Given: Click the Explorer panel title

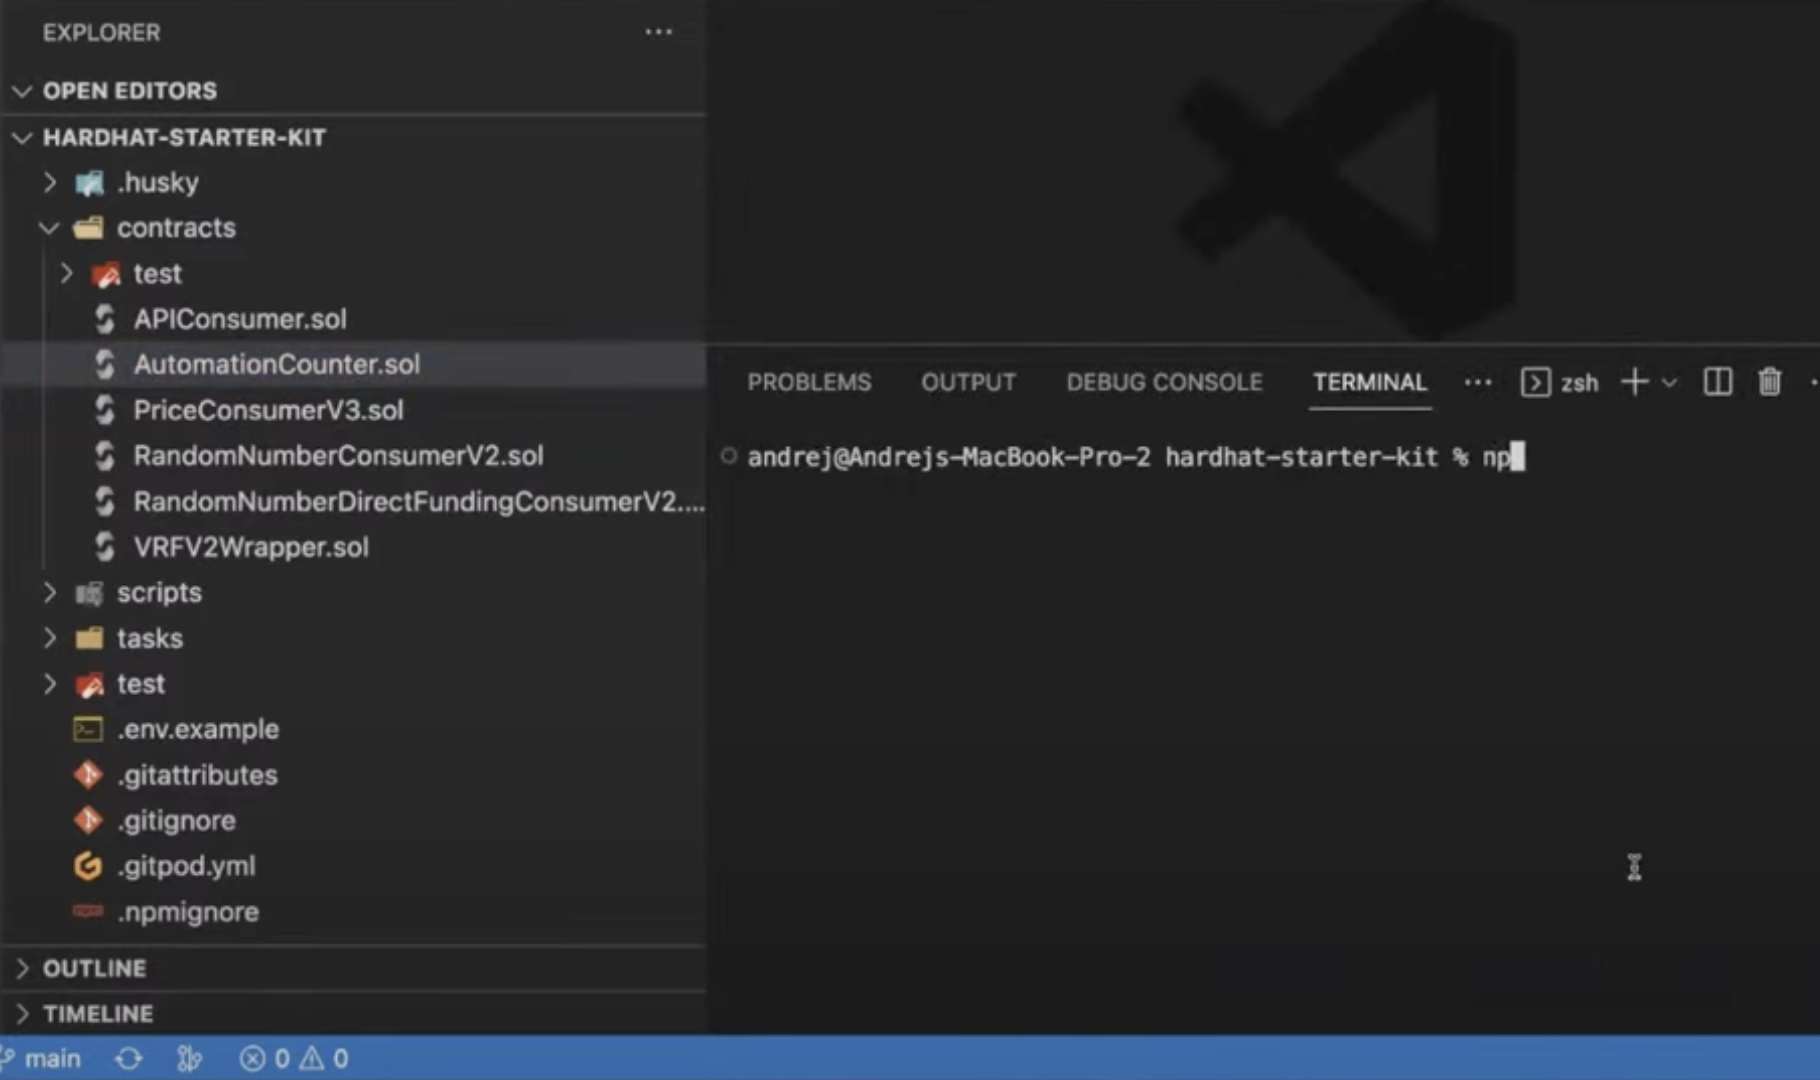Looking at the screenshot, I should click(101, 32).
